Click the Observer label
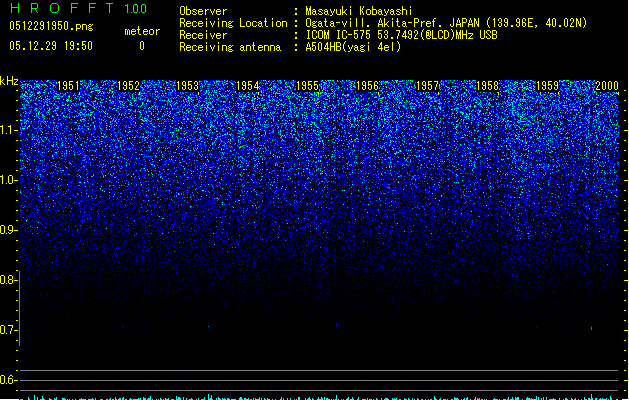The width and height of the screenshot is (629, 400). (x=203, y=11)
